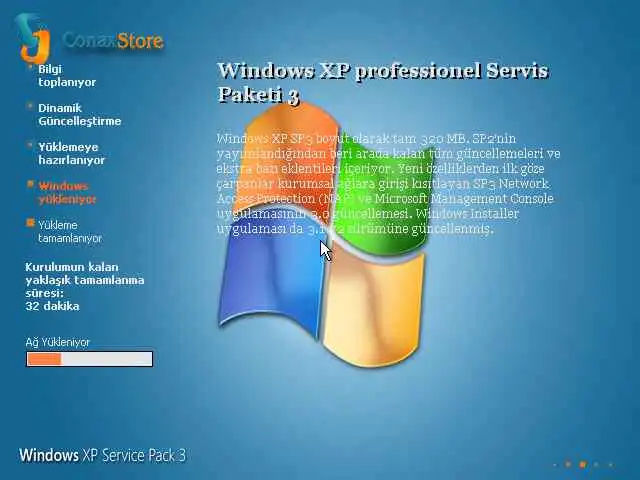Select the "Dinamik Güncelleştirme" setup step

tap(80, 115)
